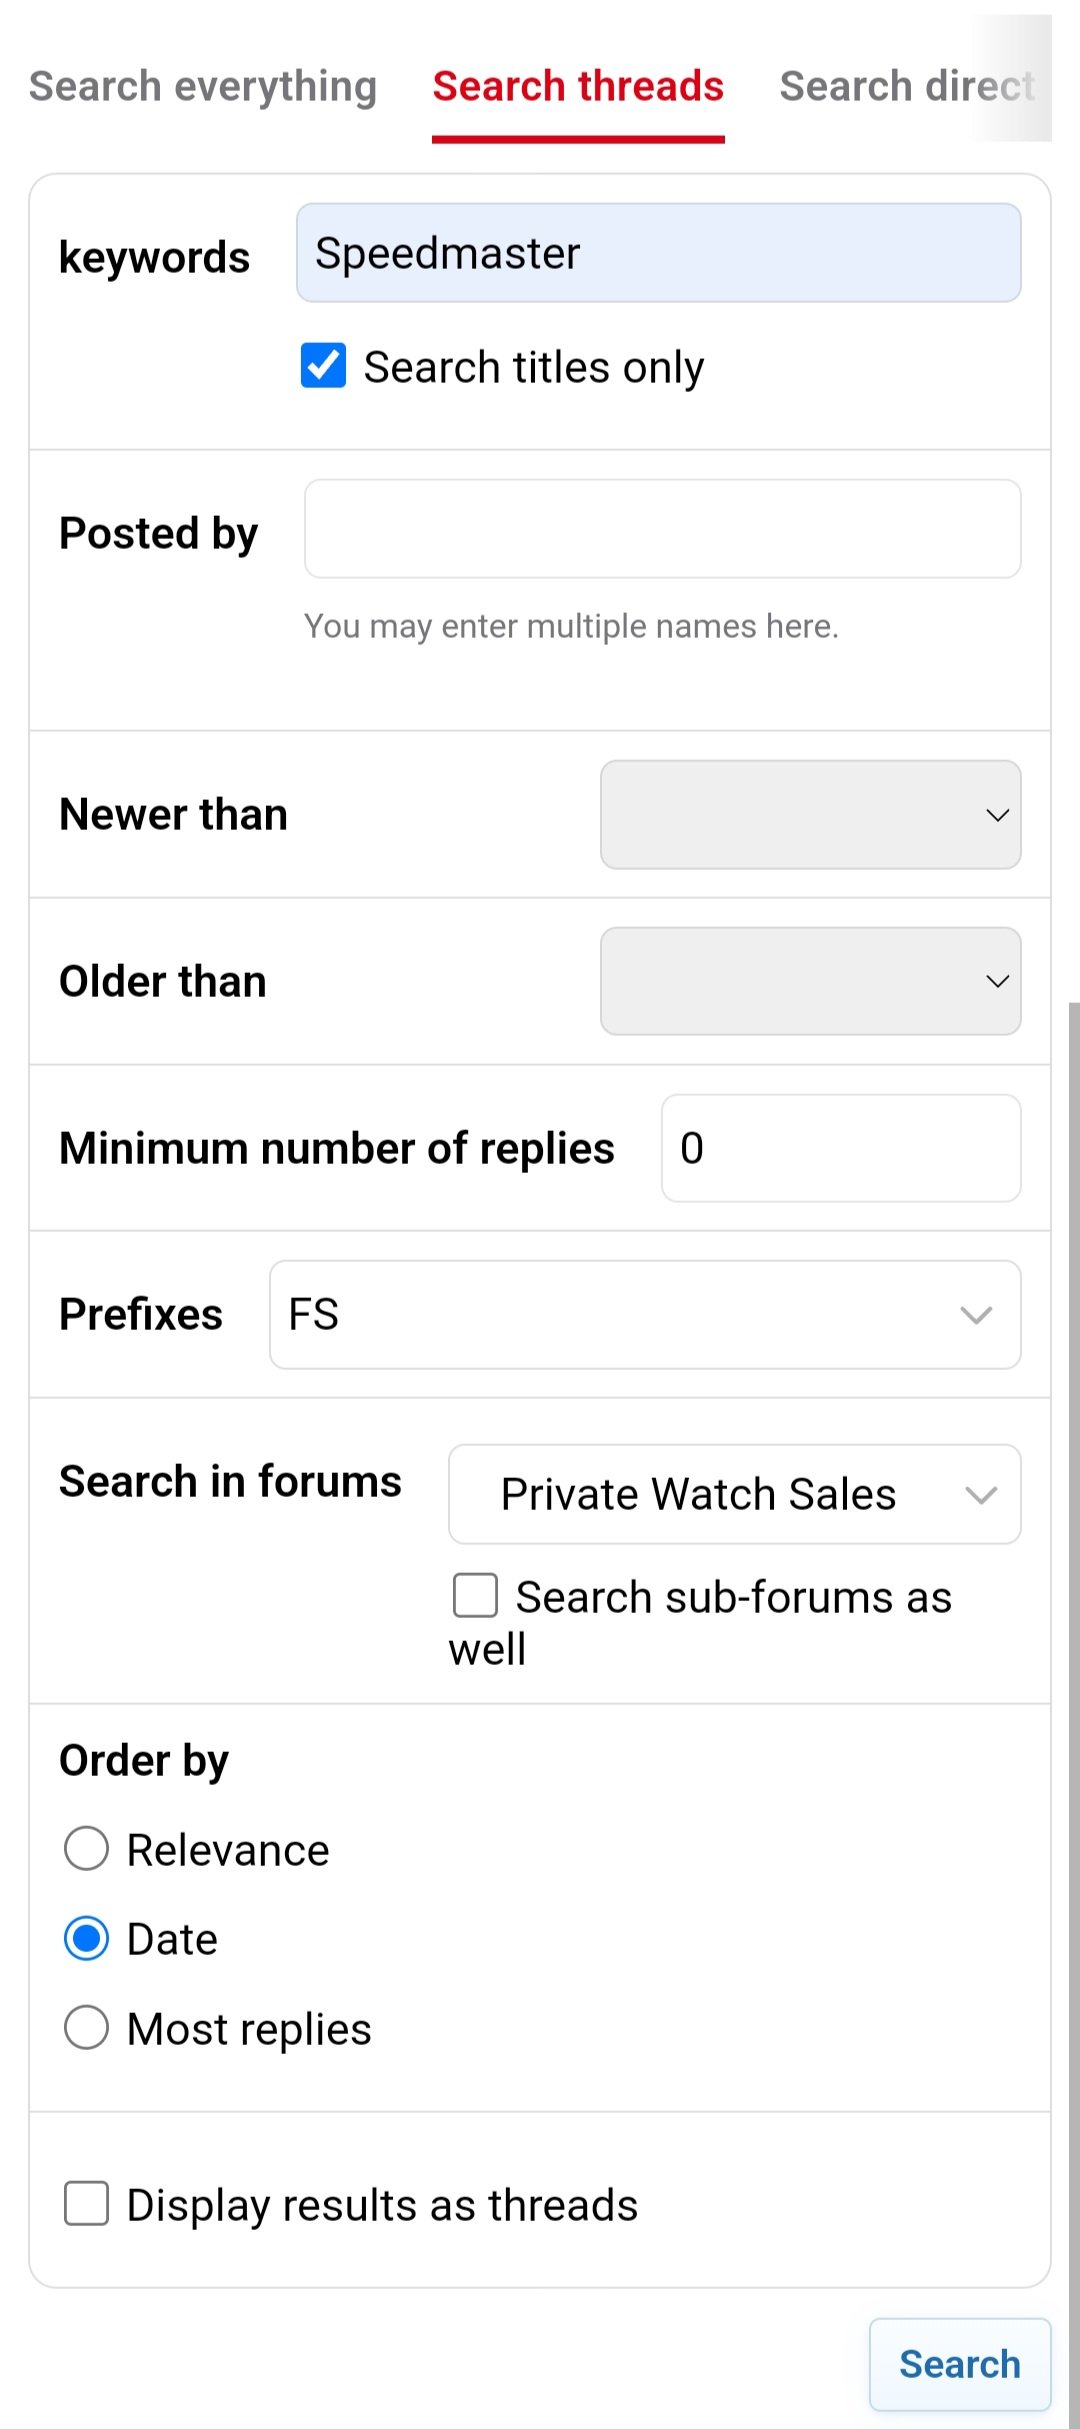The width and height of the screenshot is (1080, 2429).
Task: Enable Search sub-forums as well checkbox
Action: coord(476,1596)
